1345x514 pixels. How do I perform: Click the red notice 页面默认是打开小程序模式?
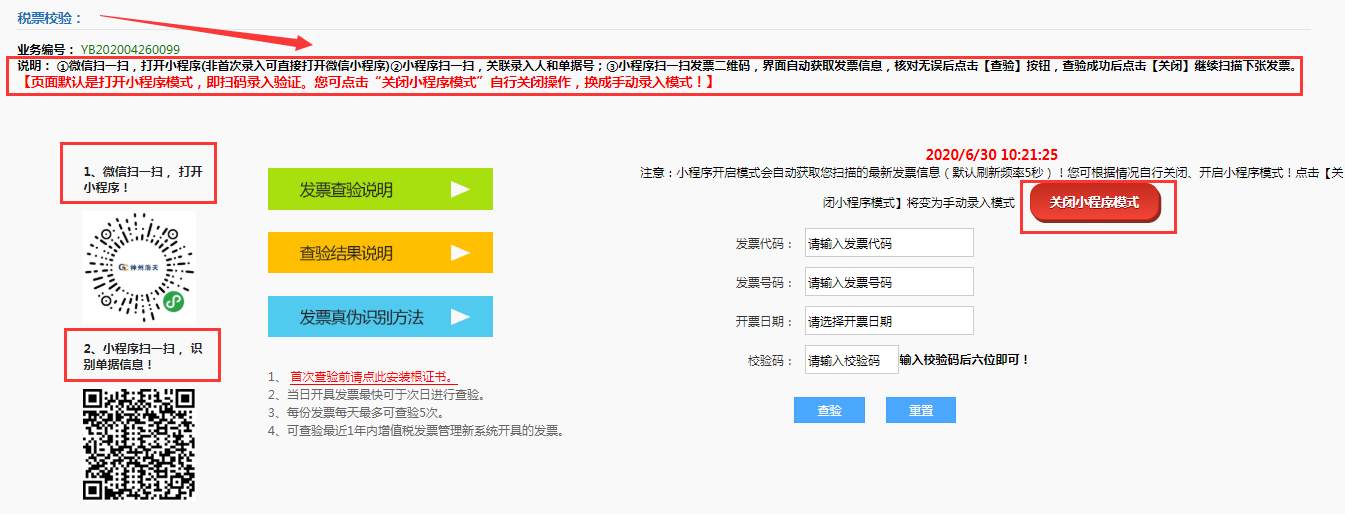click(x=367, y=83)
